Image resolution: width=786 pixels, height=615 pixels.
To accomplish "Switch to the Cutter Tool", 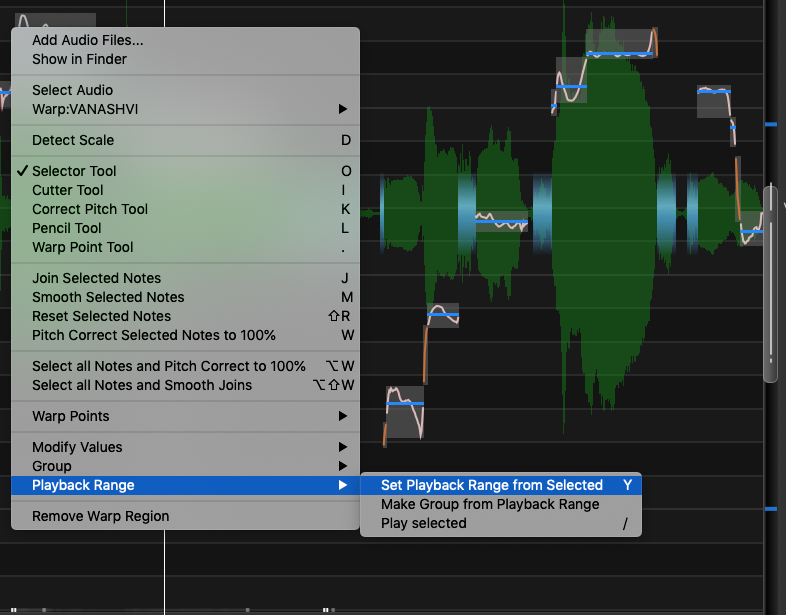I will tap(67, 190).
